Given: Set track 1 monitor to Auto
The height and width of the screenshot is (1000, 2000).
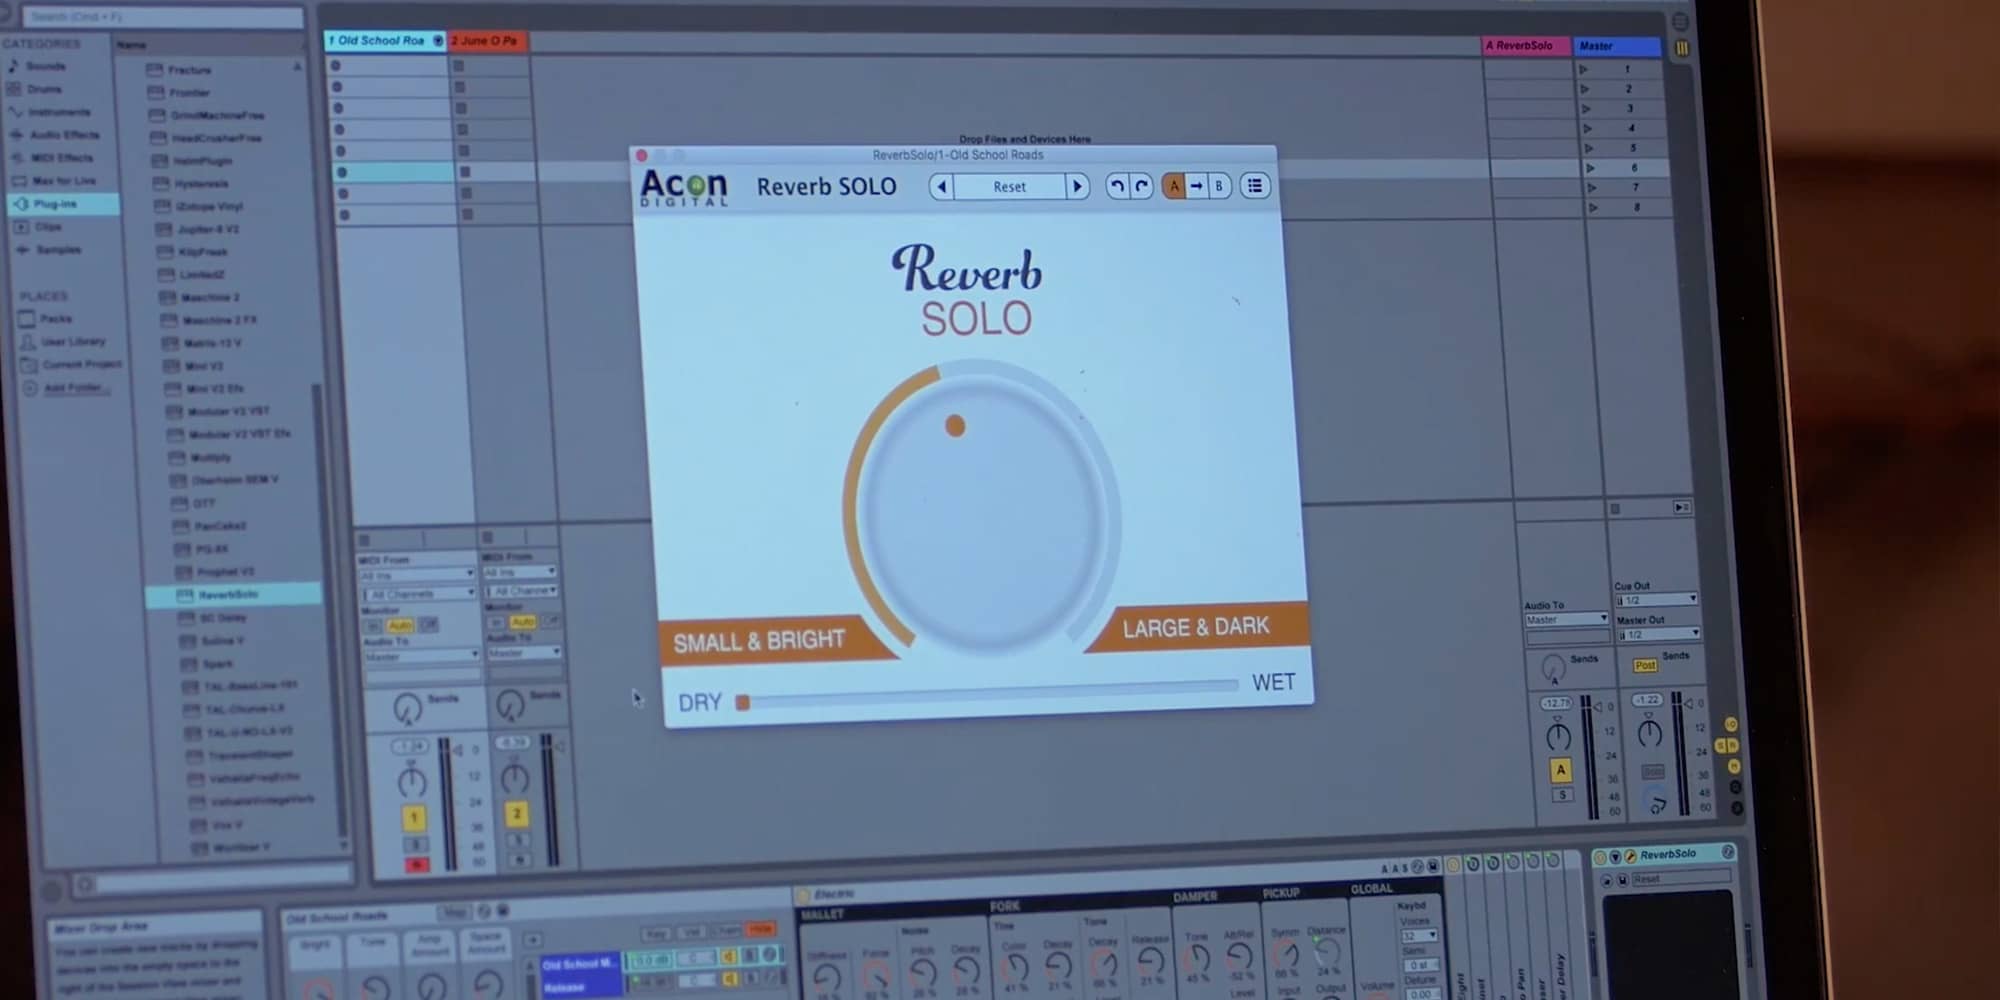Looking at the screenshot, I should (x=401, y=625).
